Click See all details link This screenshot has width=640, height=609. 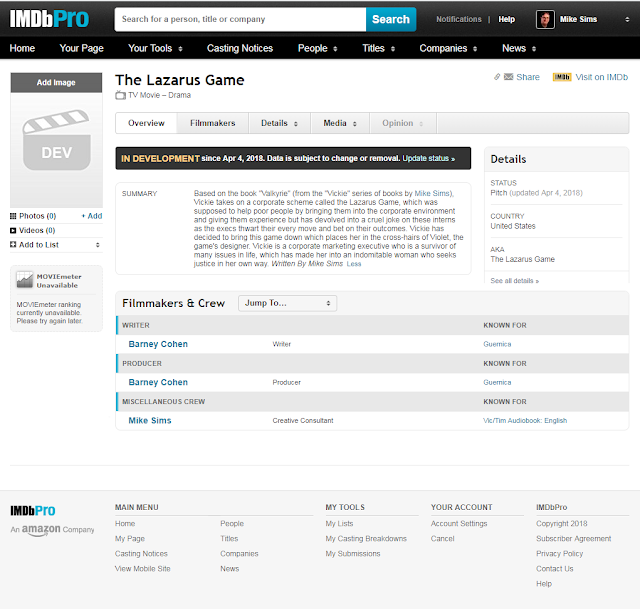click(x=514, y=281)
